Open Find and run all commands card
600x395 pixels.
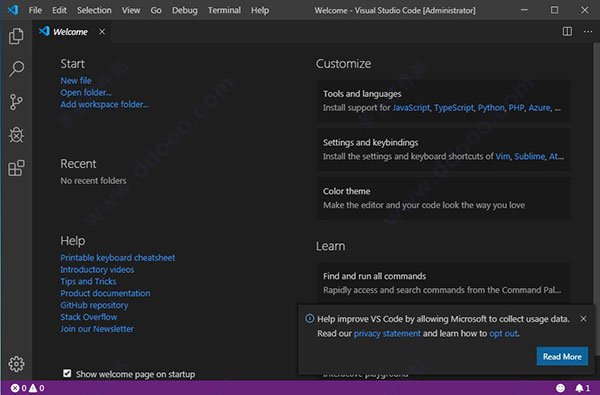point(443,283)
